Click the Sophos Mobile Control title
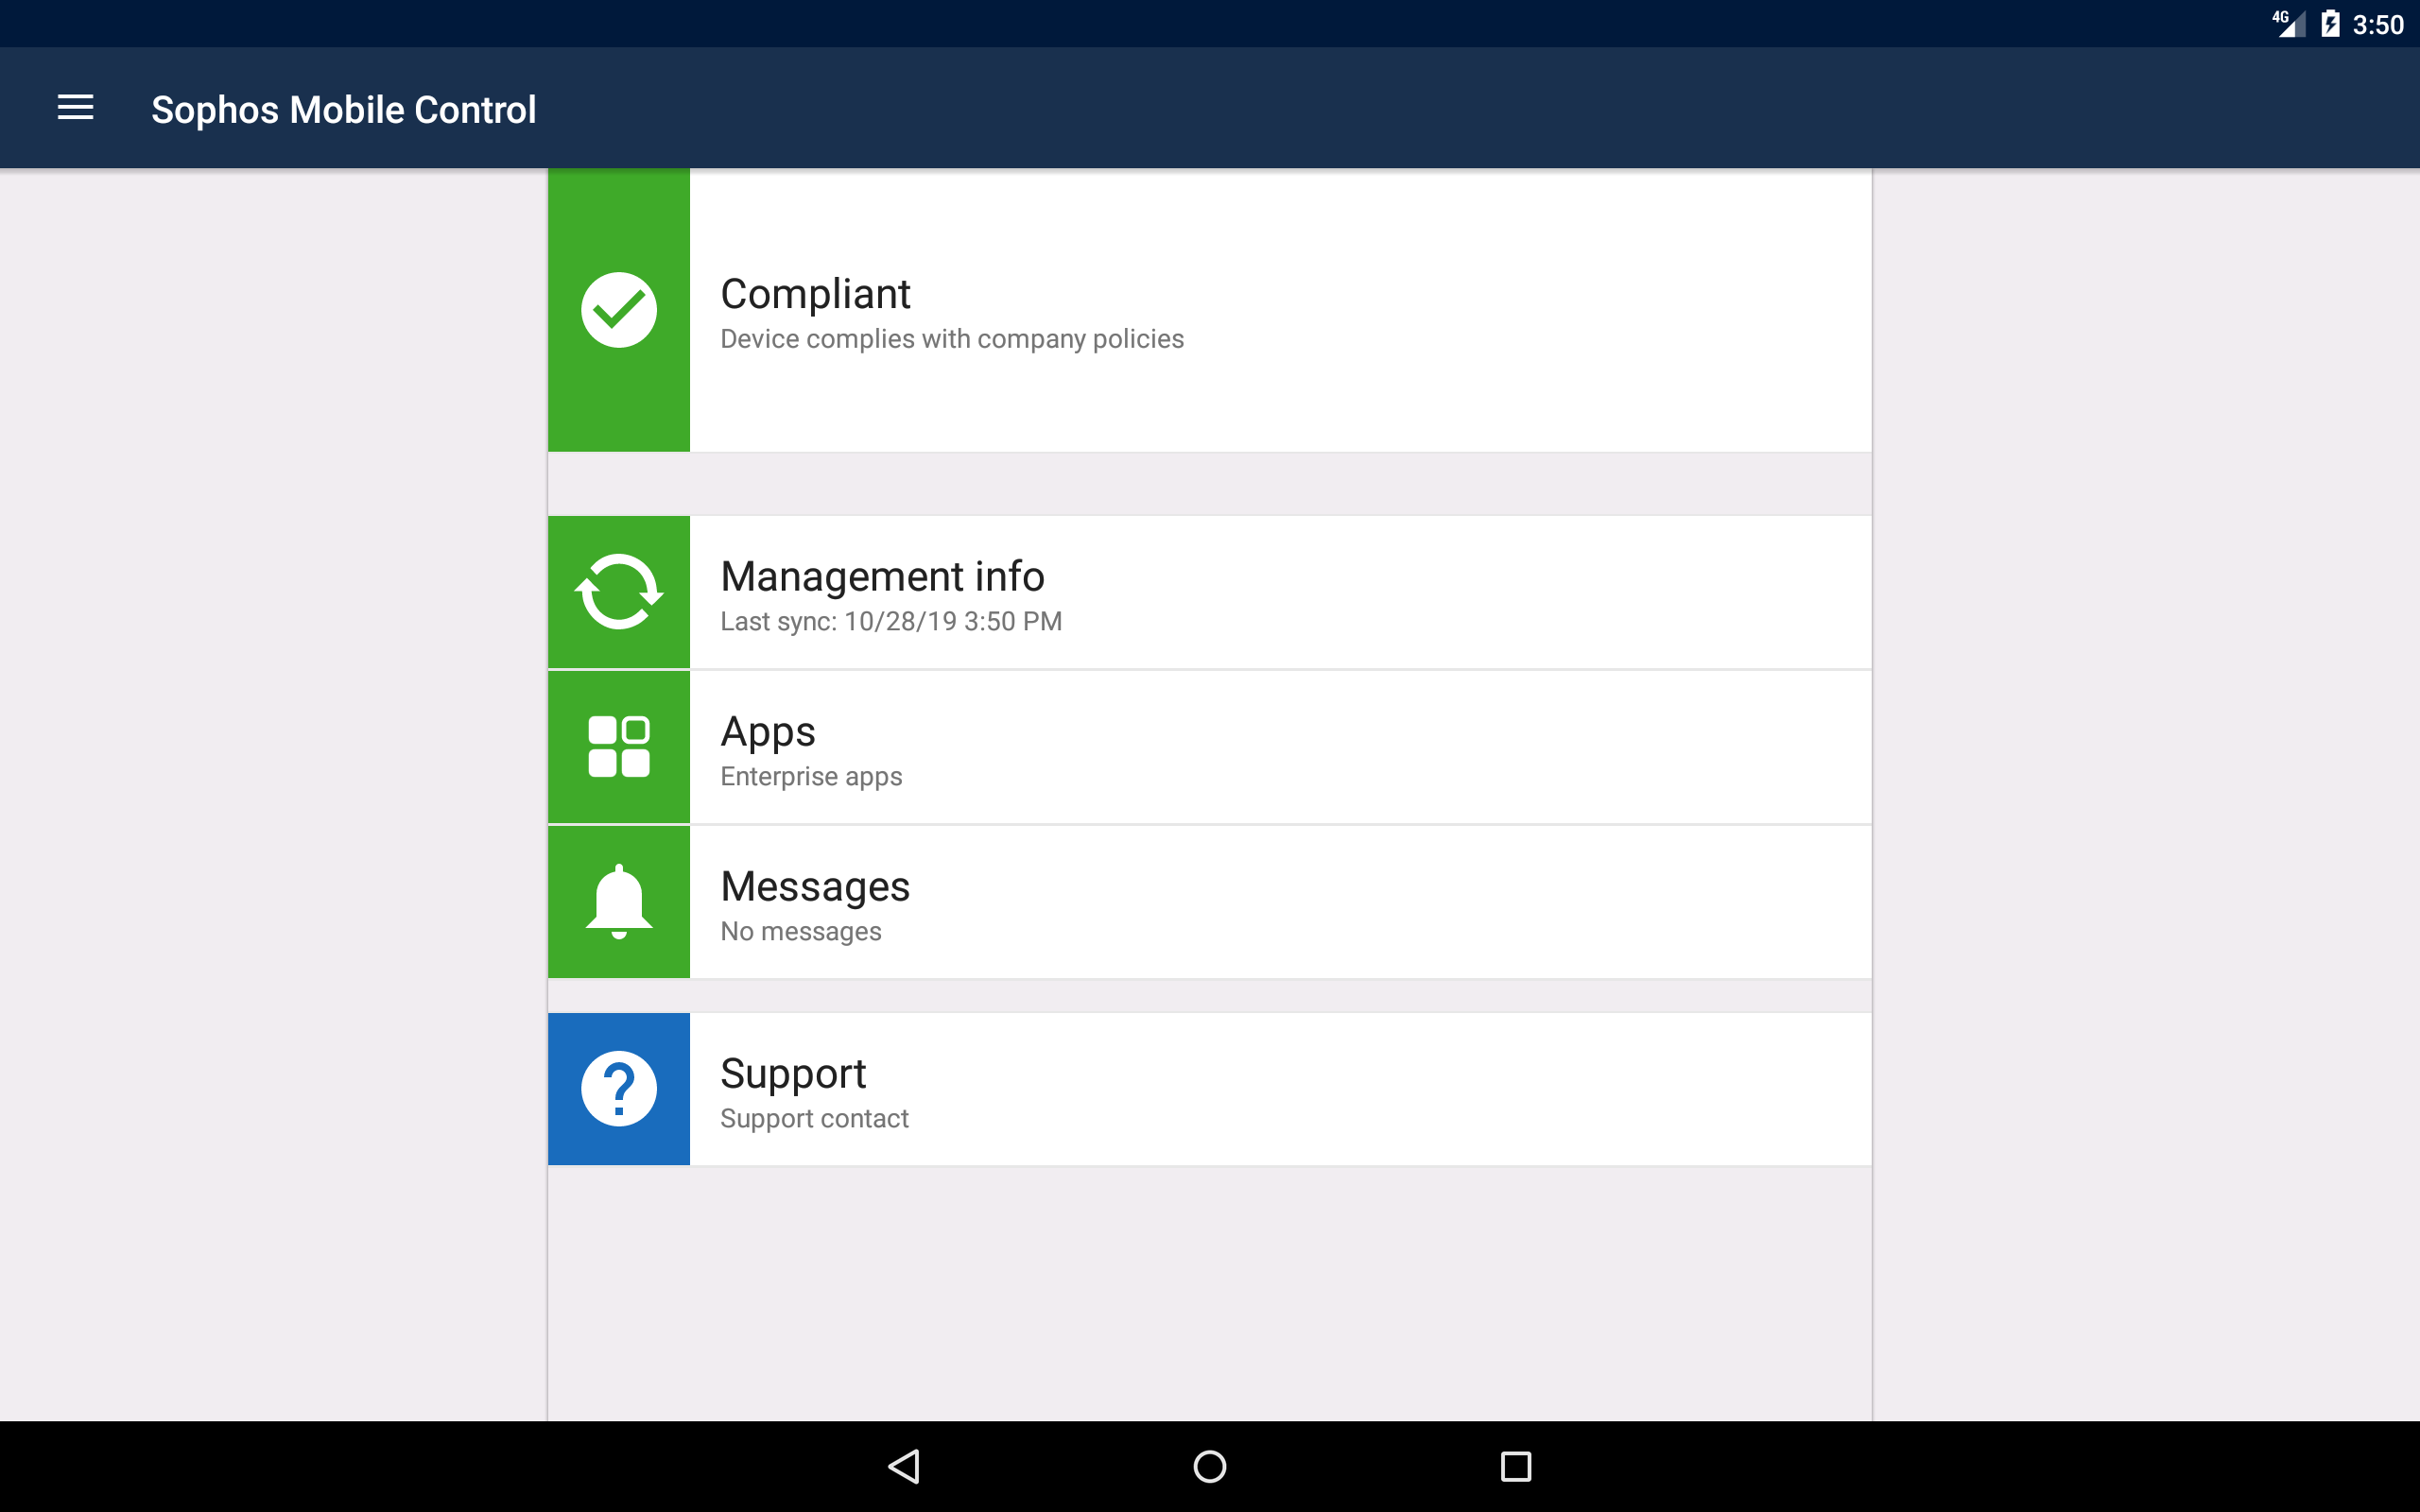Screen dimensions: 2420x1512 coord(343,109)
